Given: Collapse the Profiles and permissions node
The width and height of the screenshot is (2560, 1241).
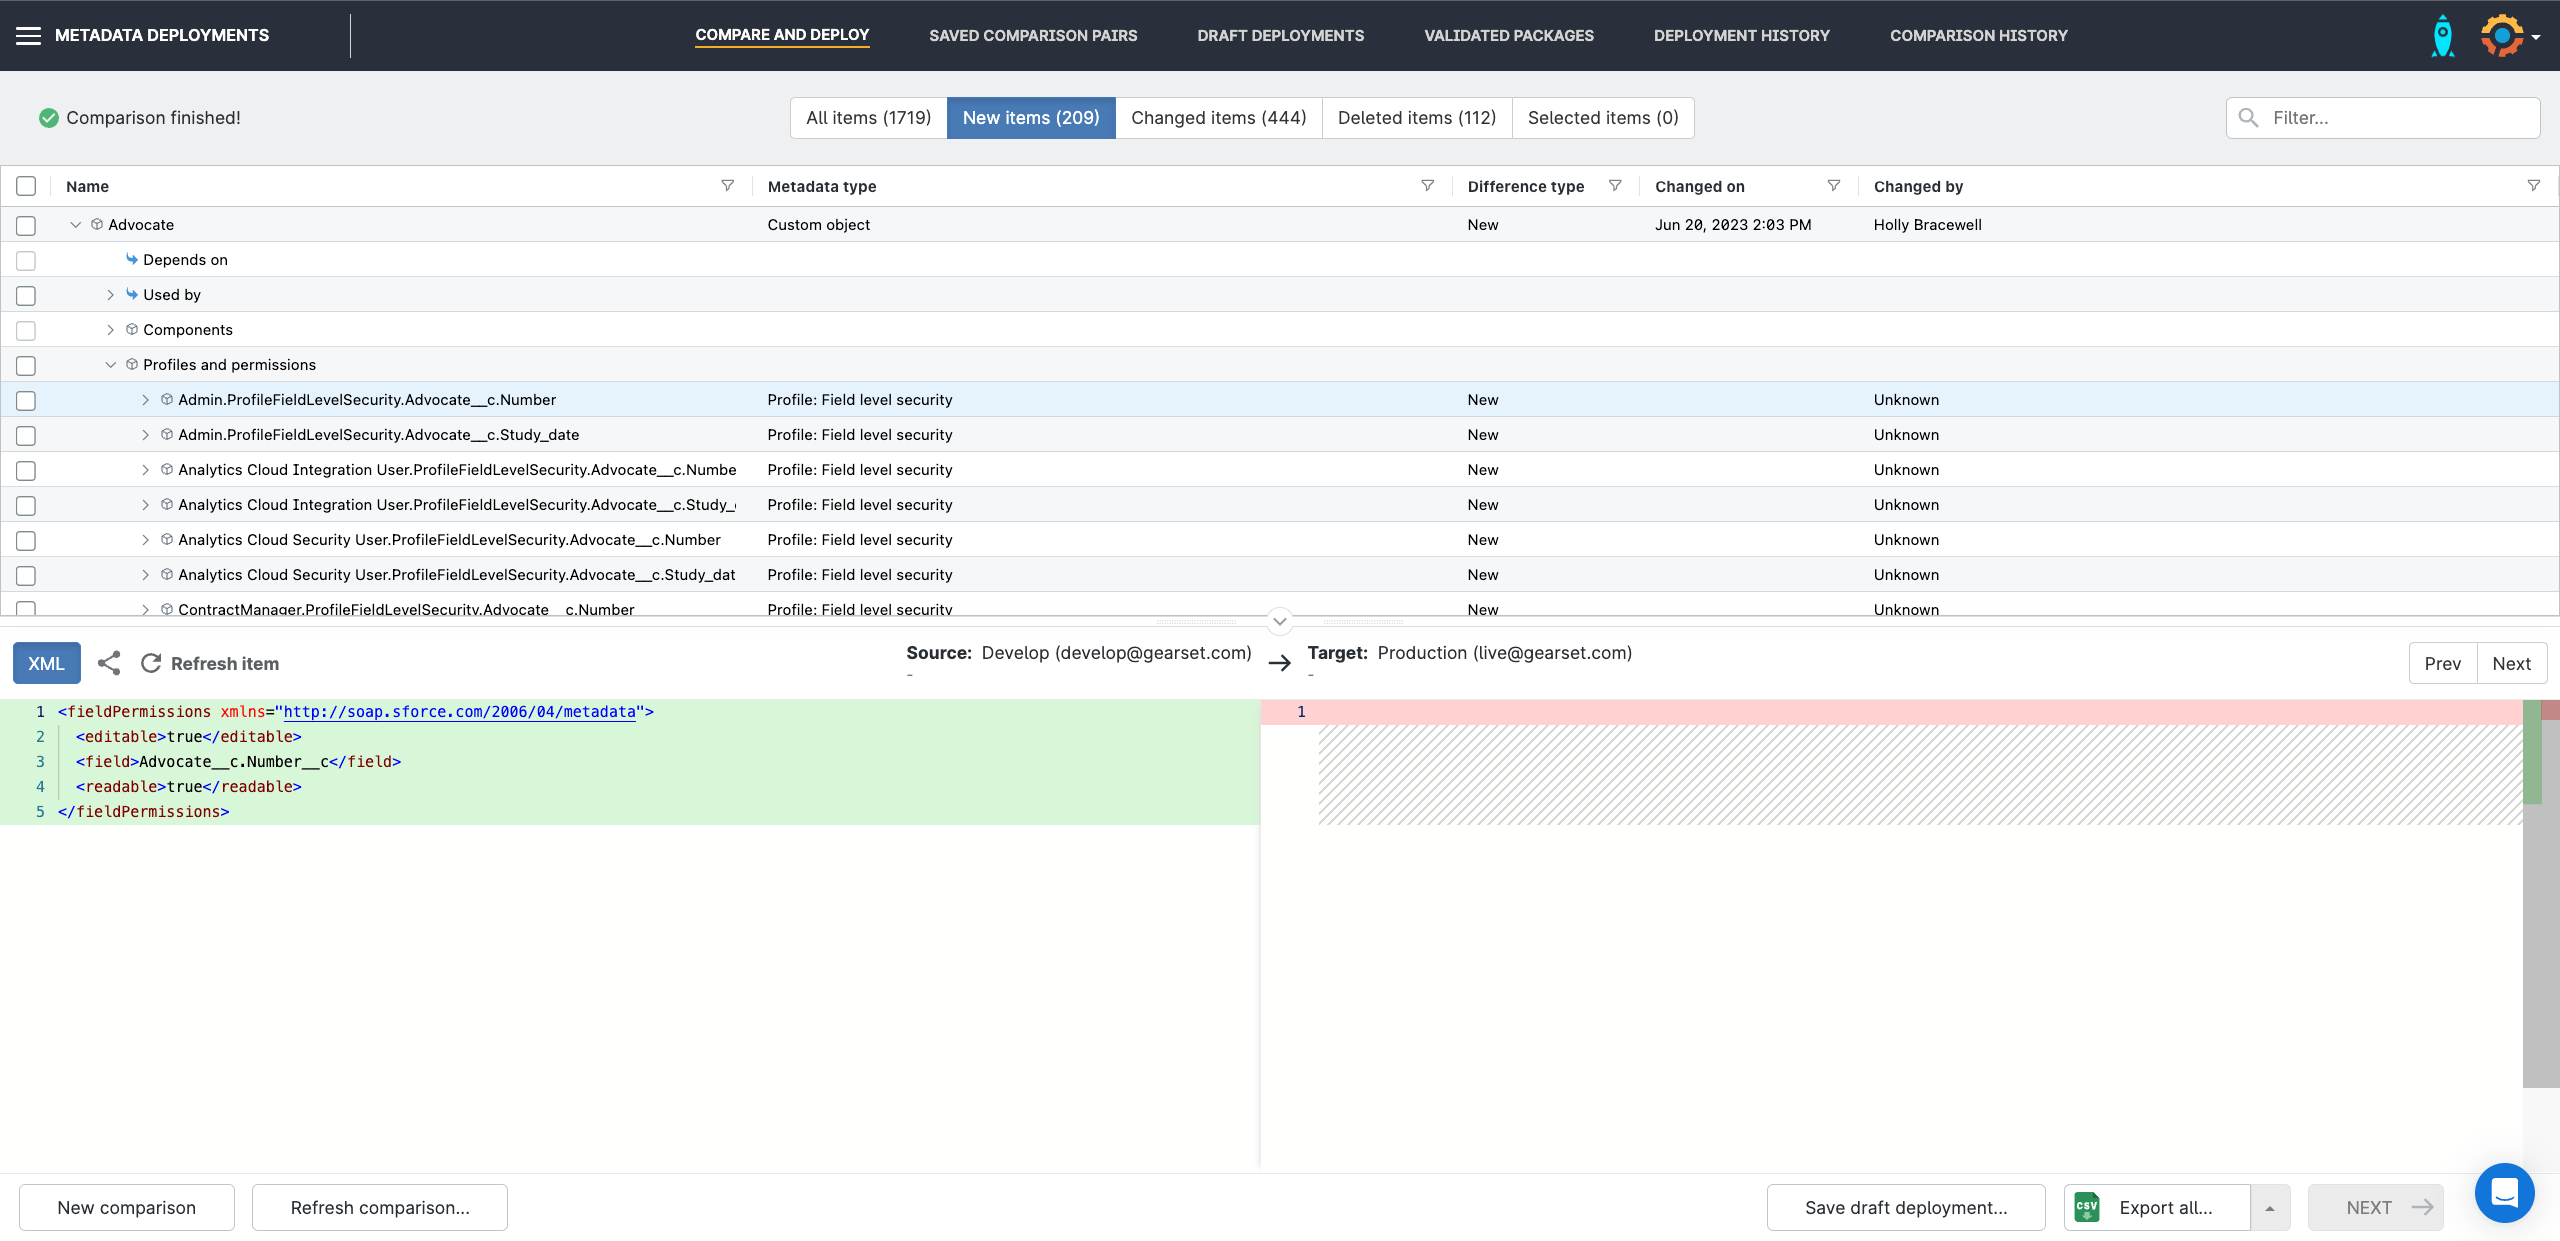Looking at the screenshot, I should coord(110,365).
